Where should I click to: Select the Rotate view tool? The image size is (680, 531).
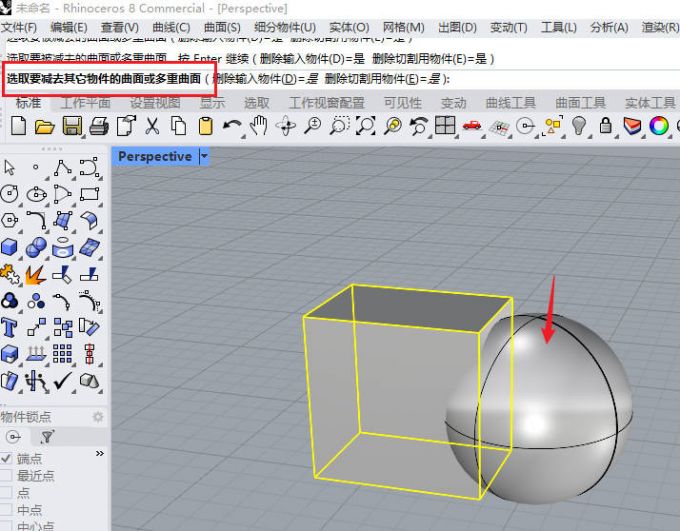pos(286,126)
